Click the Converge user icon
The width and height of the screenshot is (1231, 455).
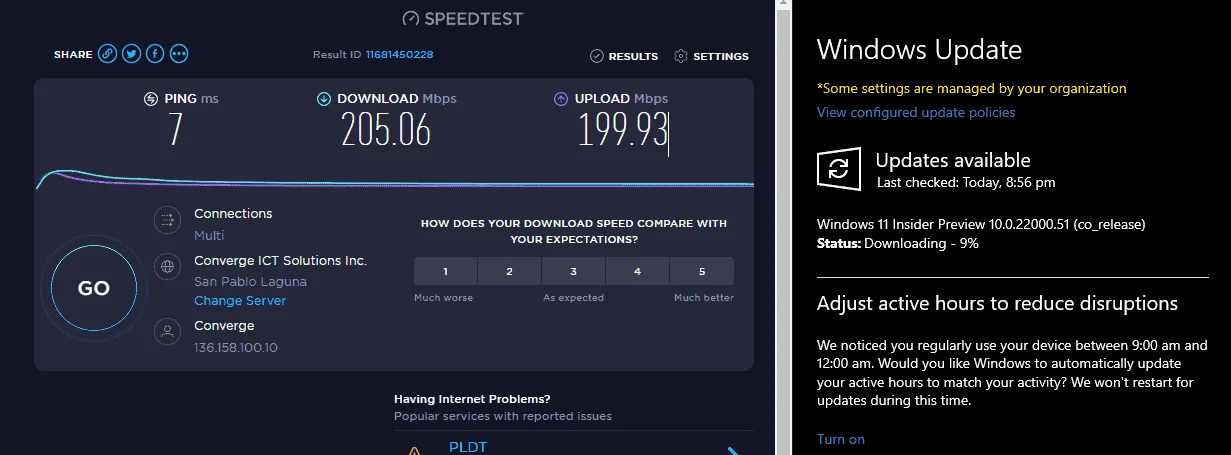[167, 331]
